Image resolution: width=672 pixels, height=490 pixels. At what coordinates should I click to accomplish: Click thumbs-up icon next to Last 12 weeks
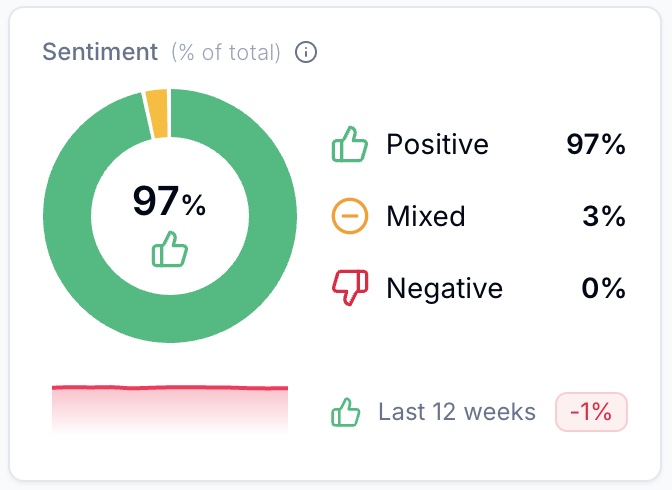(x=346, y=412)
